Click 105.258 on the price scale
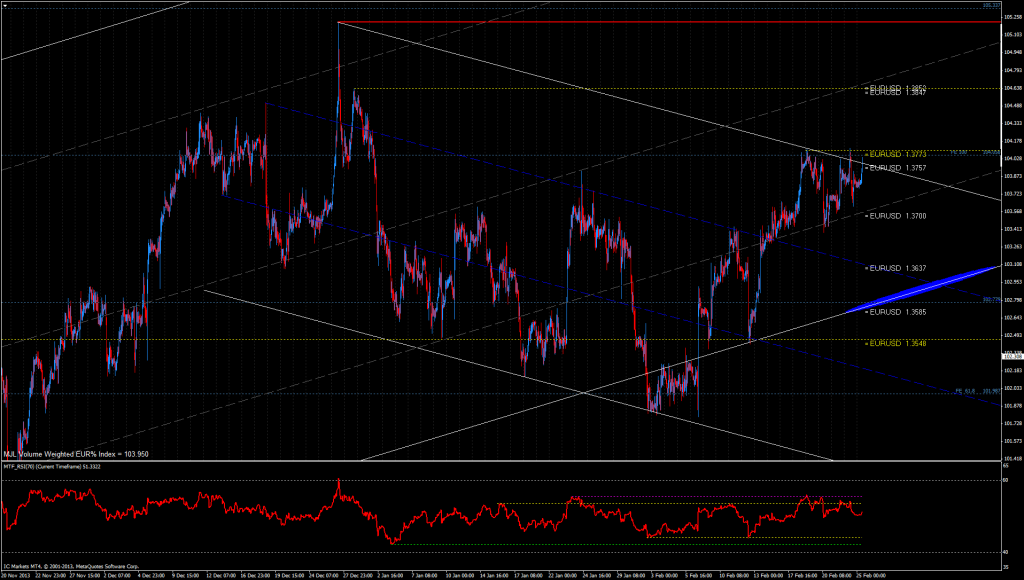This screenshot has height=580, width=1024. coord(1013,16)
